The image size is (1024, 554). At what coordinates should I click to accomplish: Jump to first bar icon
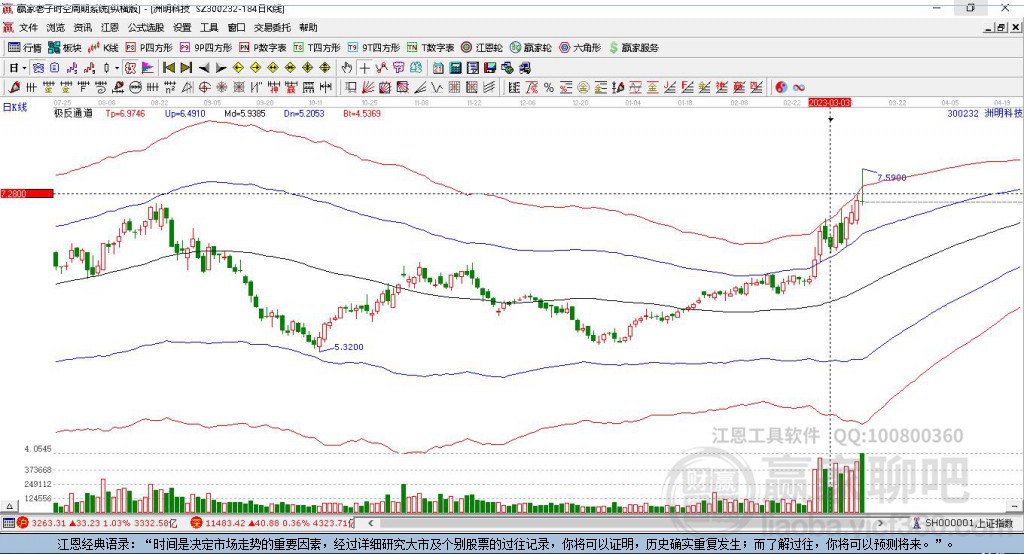click(168, 68)
